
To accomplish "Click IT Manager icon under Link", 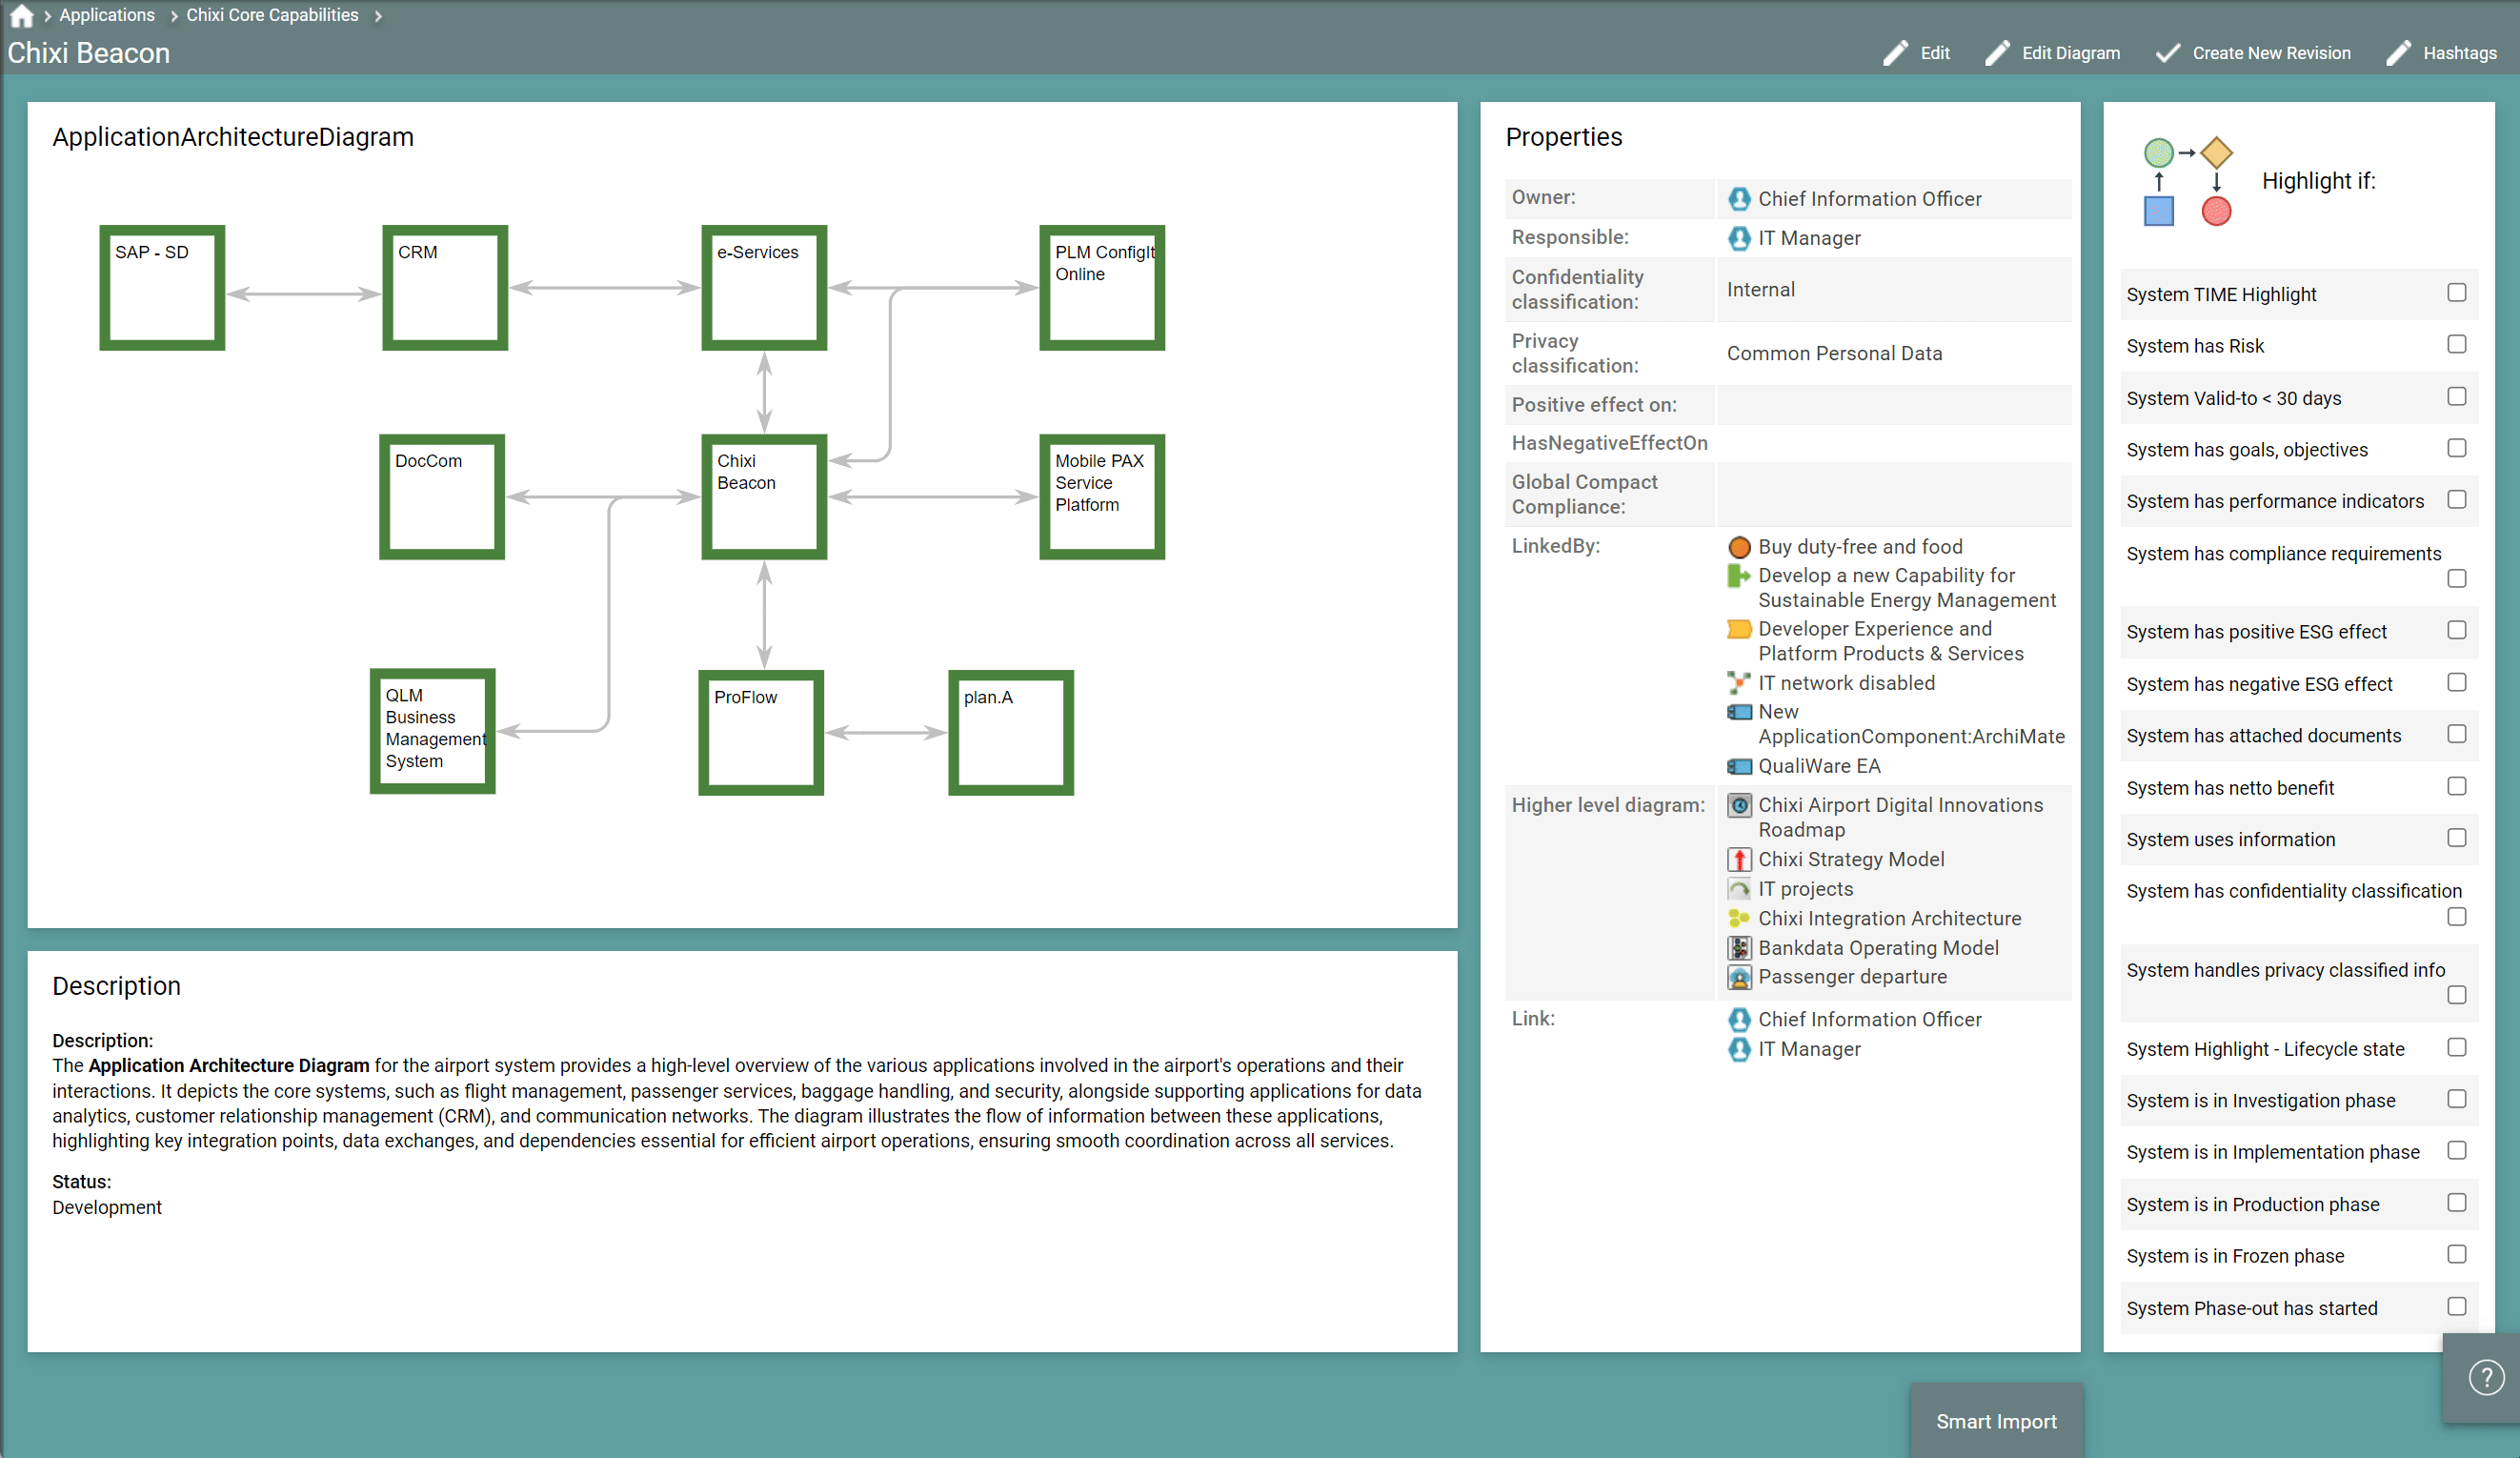I will (x=1739, y=1049).
